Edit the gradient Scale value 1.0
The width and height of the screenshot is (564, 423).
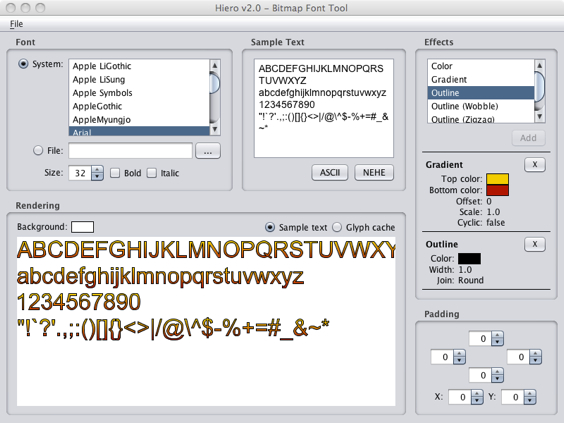tap(493, 212)
